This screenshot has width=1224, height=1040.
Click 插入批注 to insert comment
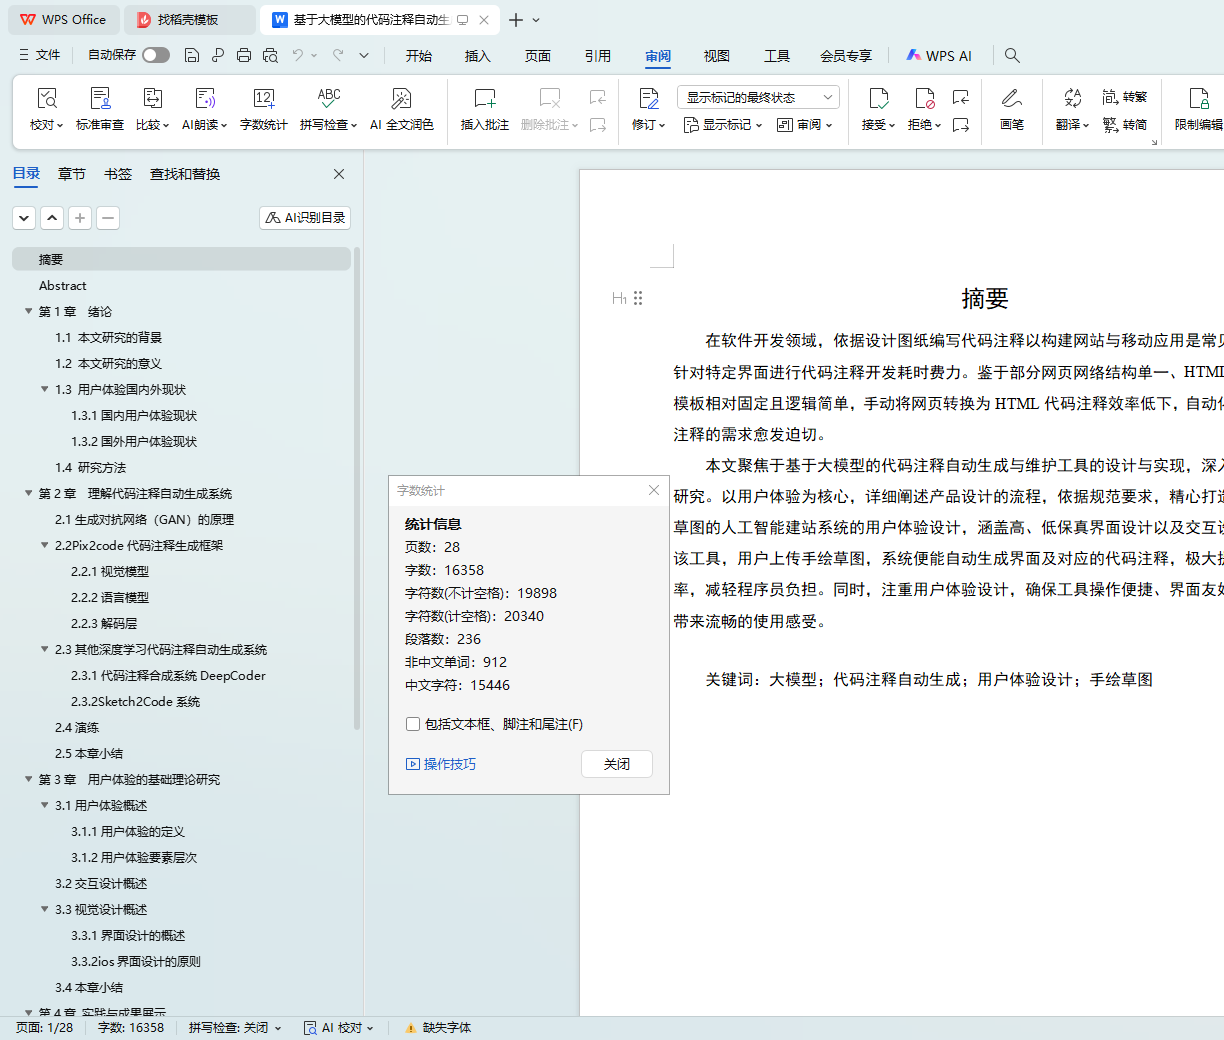pyautogui.click(x=485, y=99)
